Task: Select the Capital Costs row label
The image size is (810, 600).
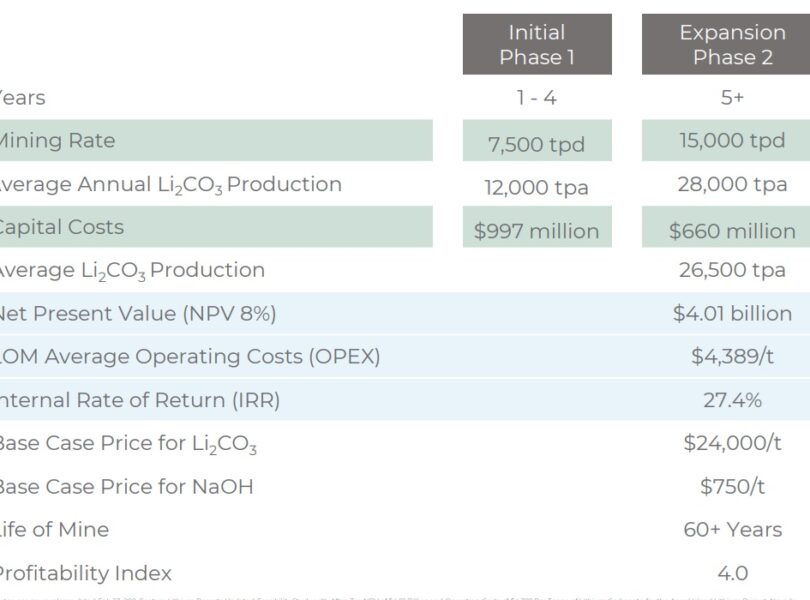Action: click(x=61, y=227)
